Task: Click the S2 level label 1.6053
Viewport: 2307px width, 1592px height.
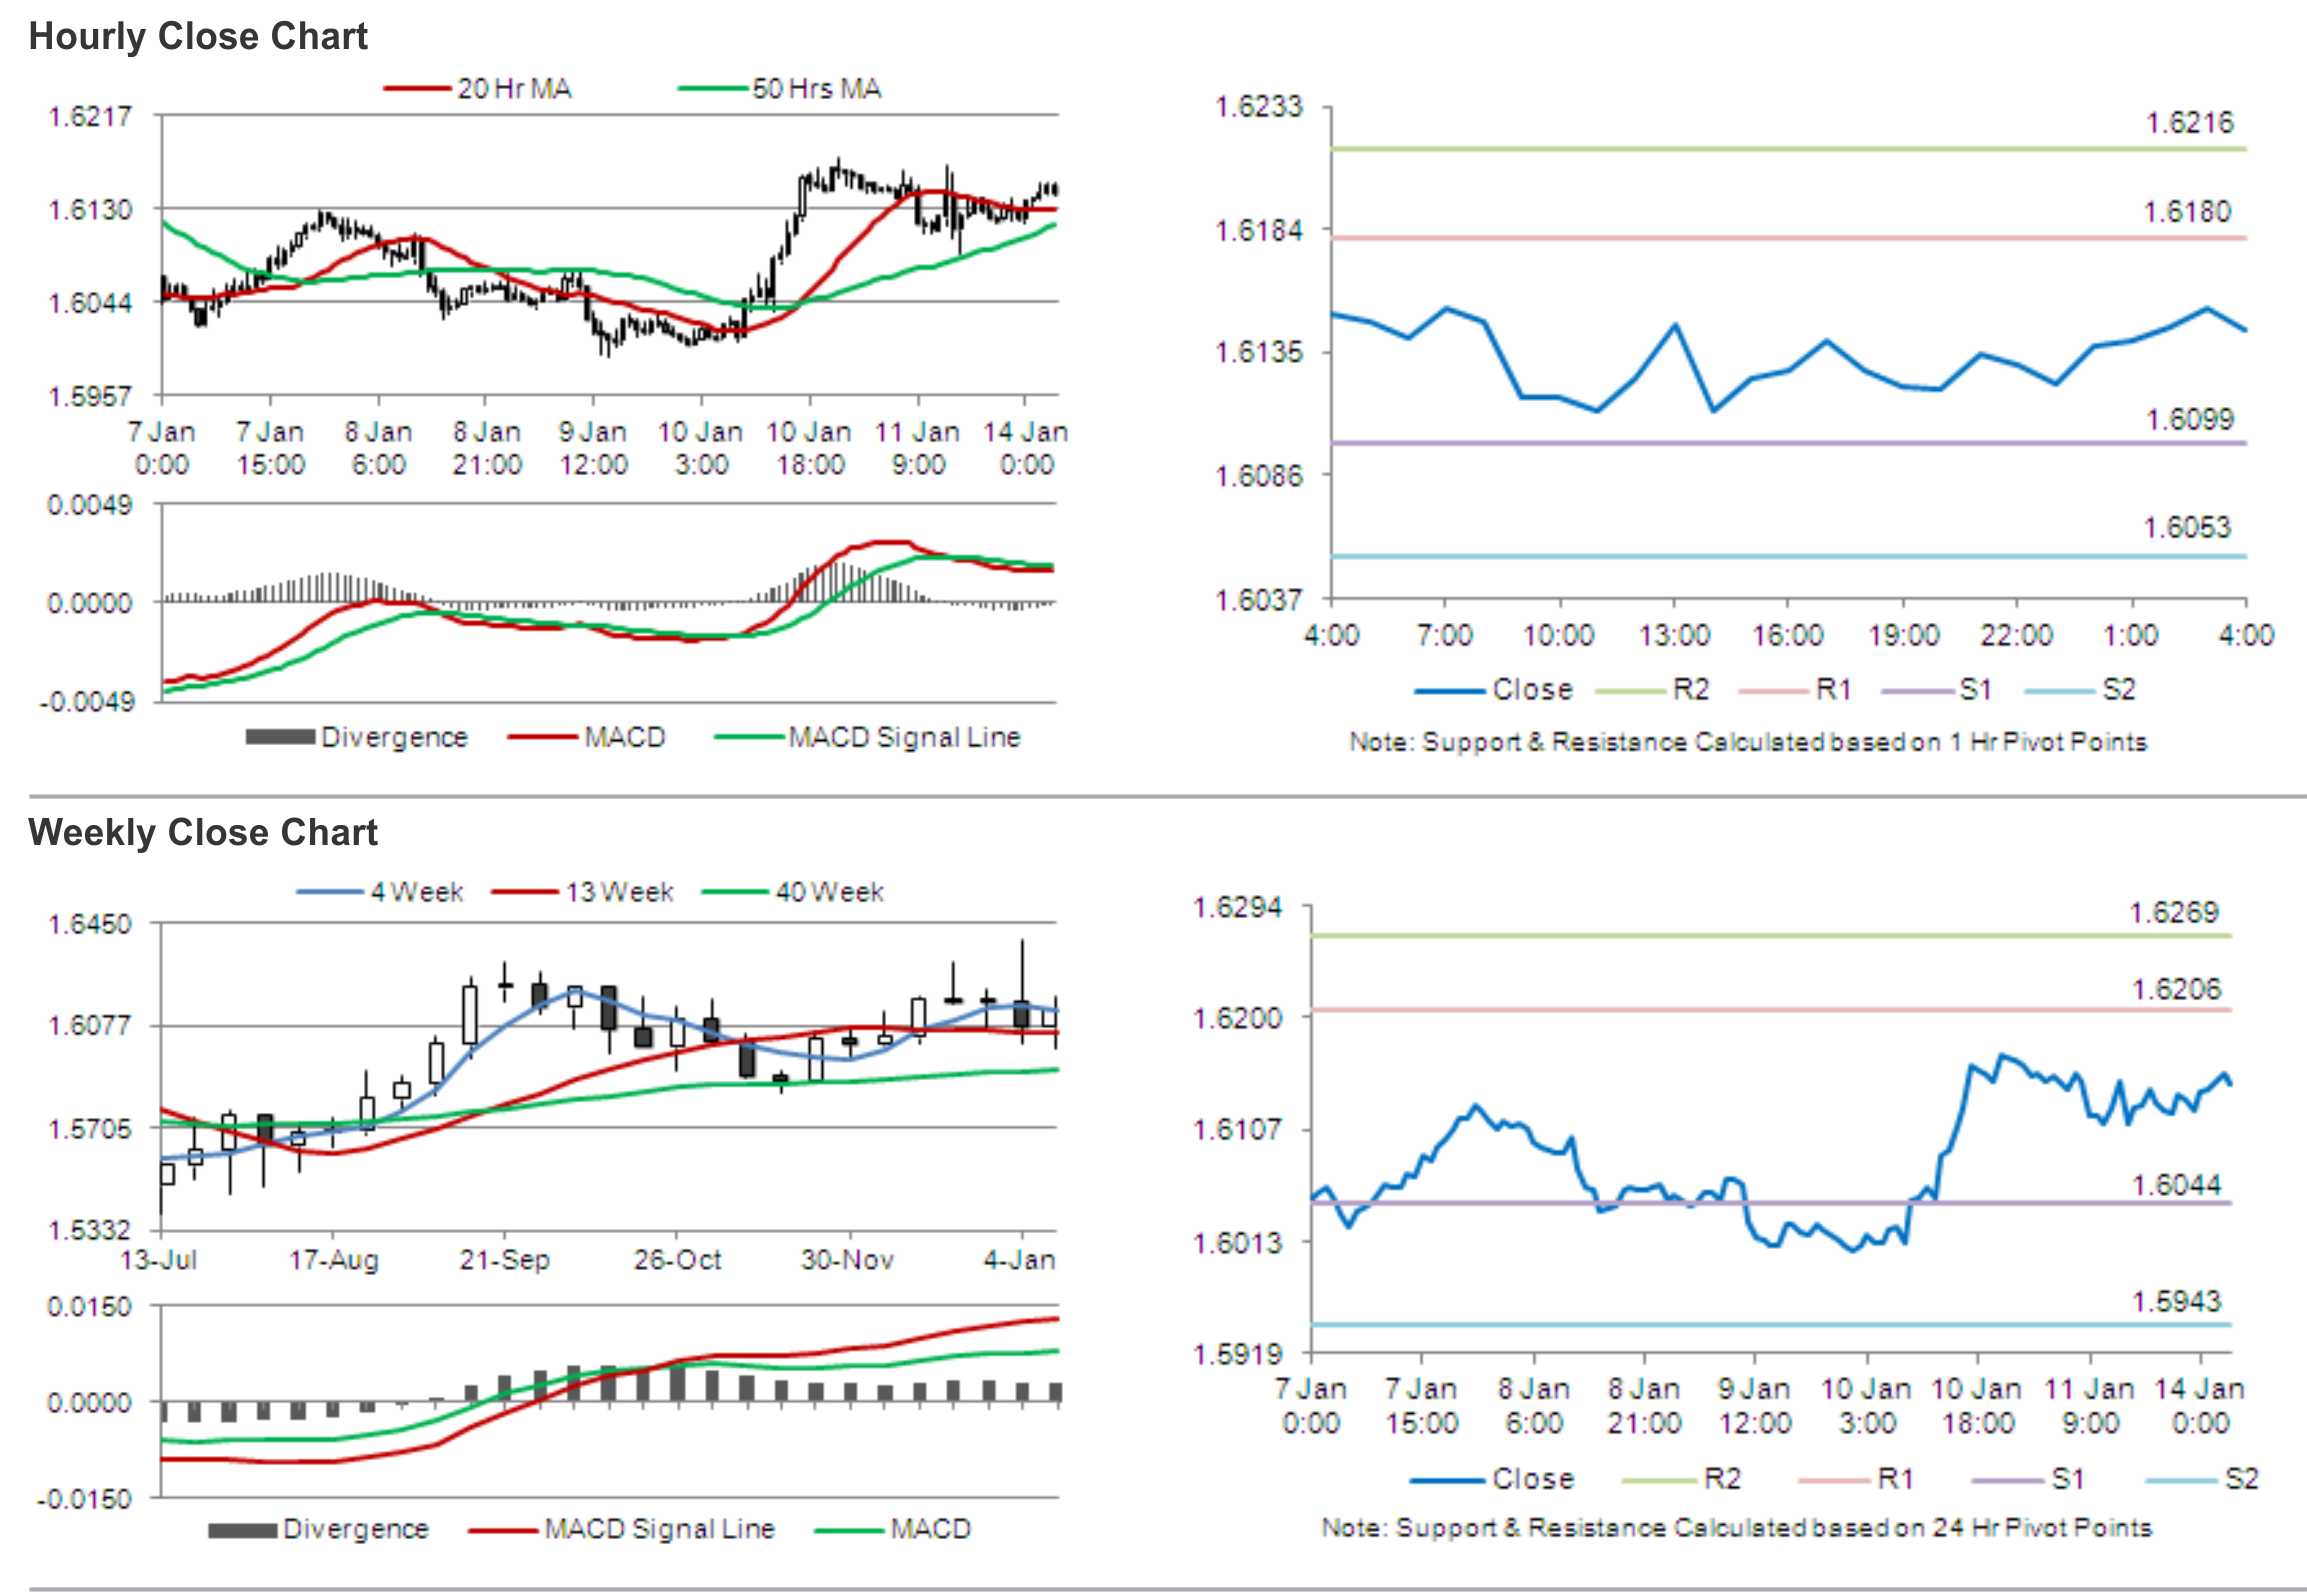Action: 2187,527
